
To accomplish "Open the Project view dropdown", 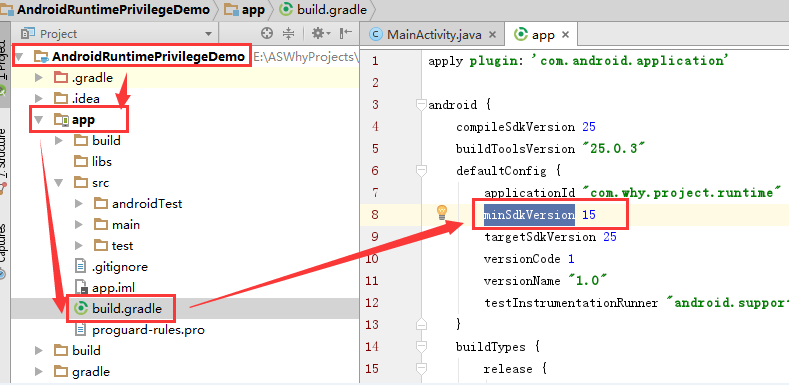I will [208, 34].
